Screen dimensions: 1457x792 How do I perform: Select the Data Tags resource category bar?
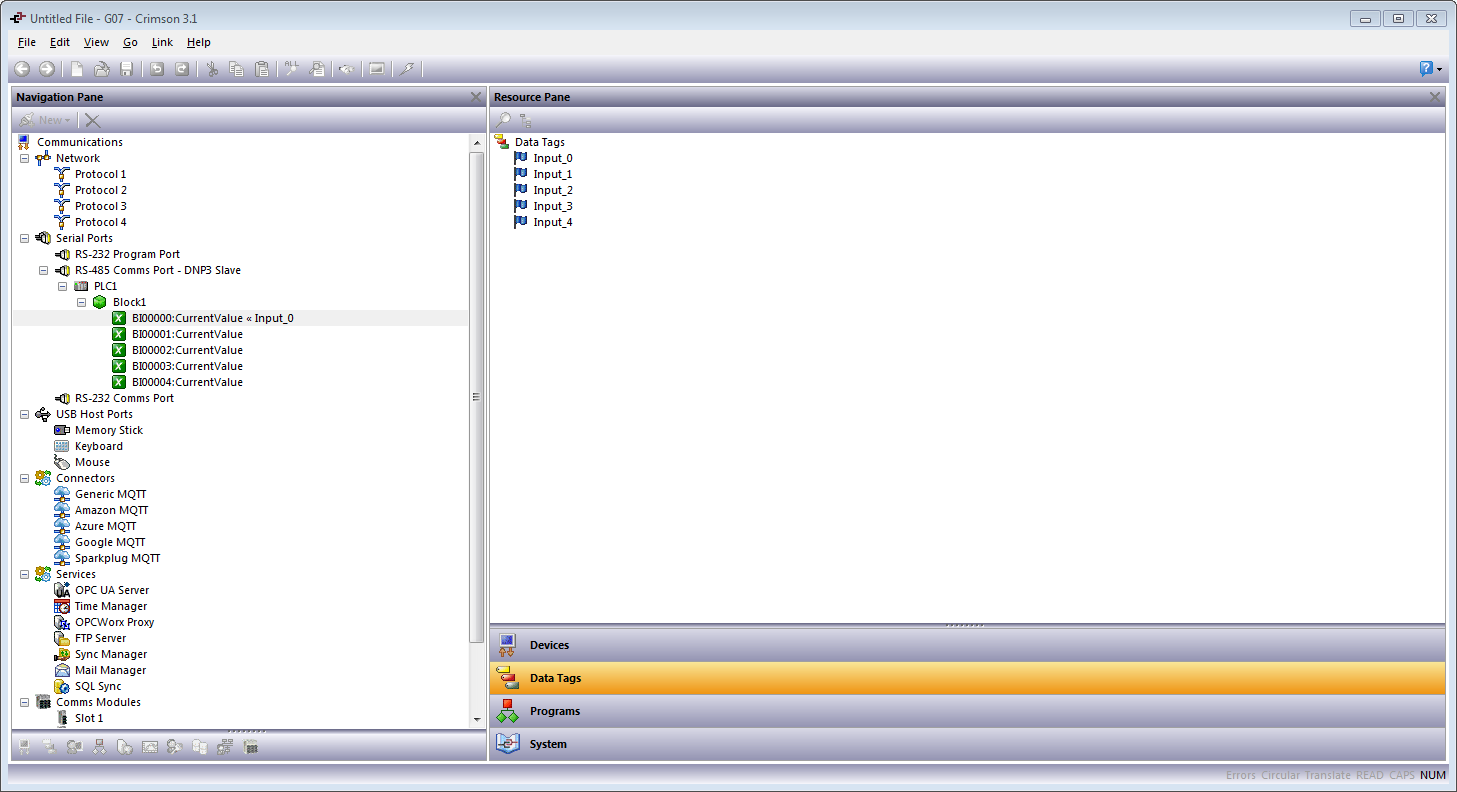pyautogui.click(x=967, y=678)
